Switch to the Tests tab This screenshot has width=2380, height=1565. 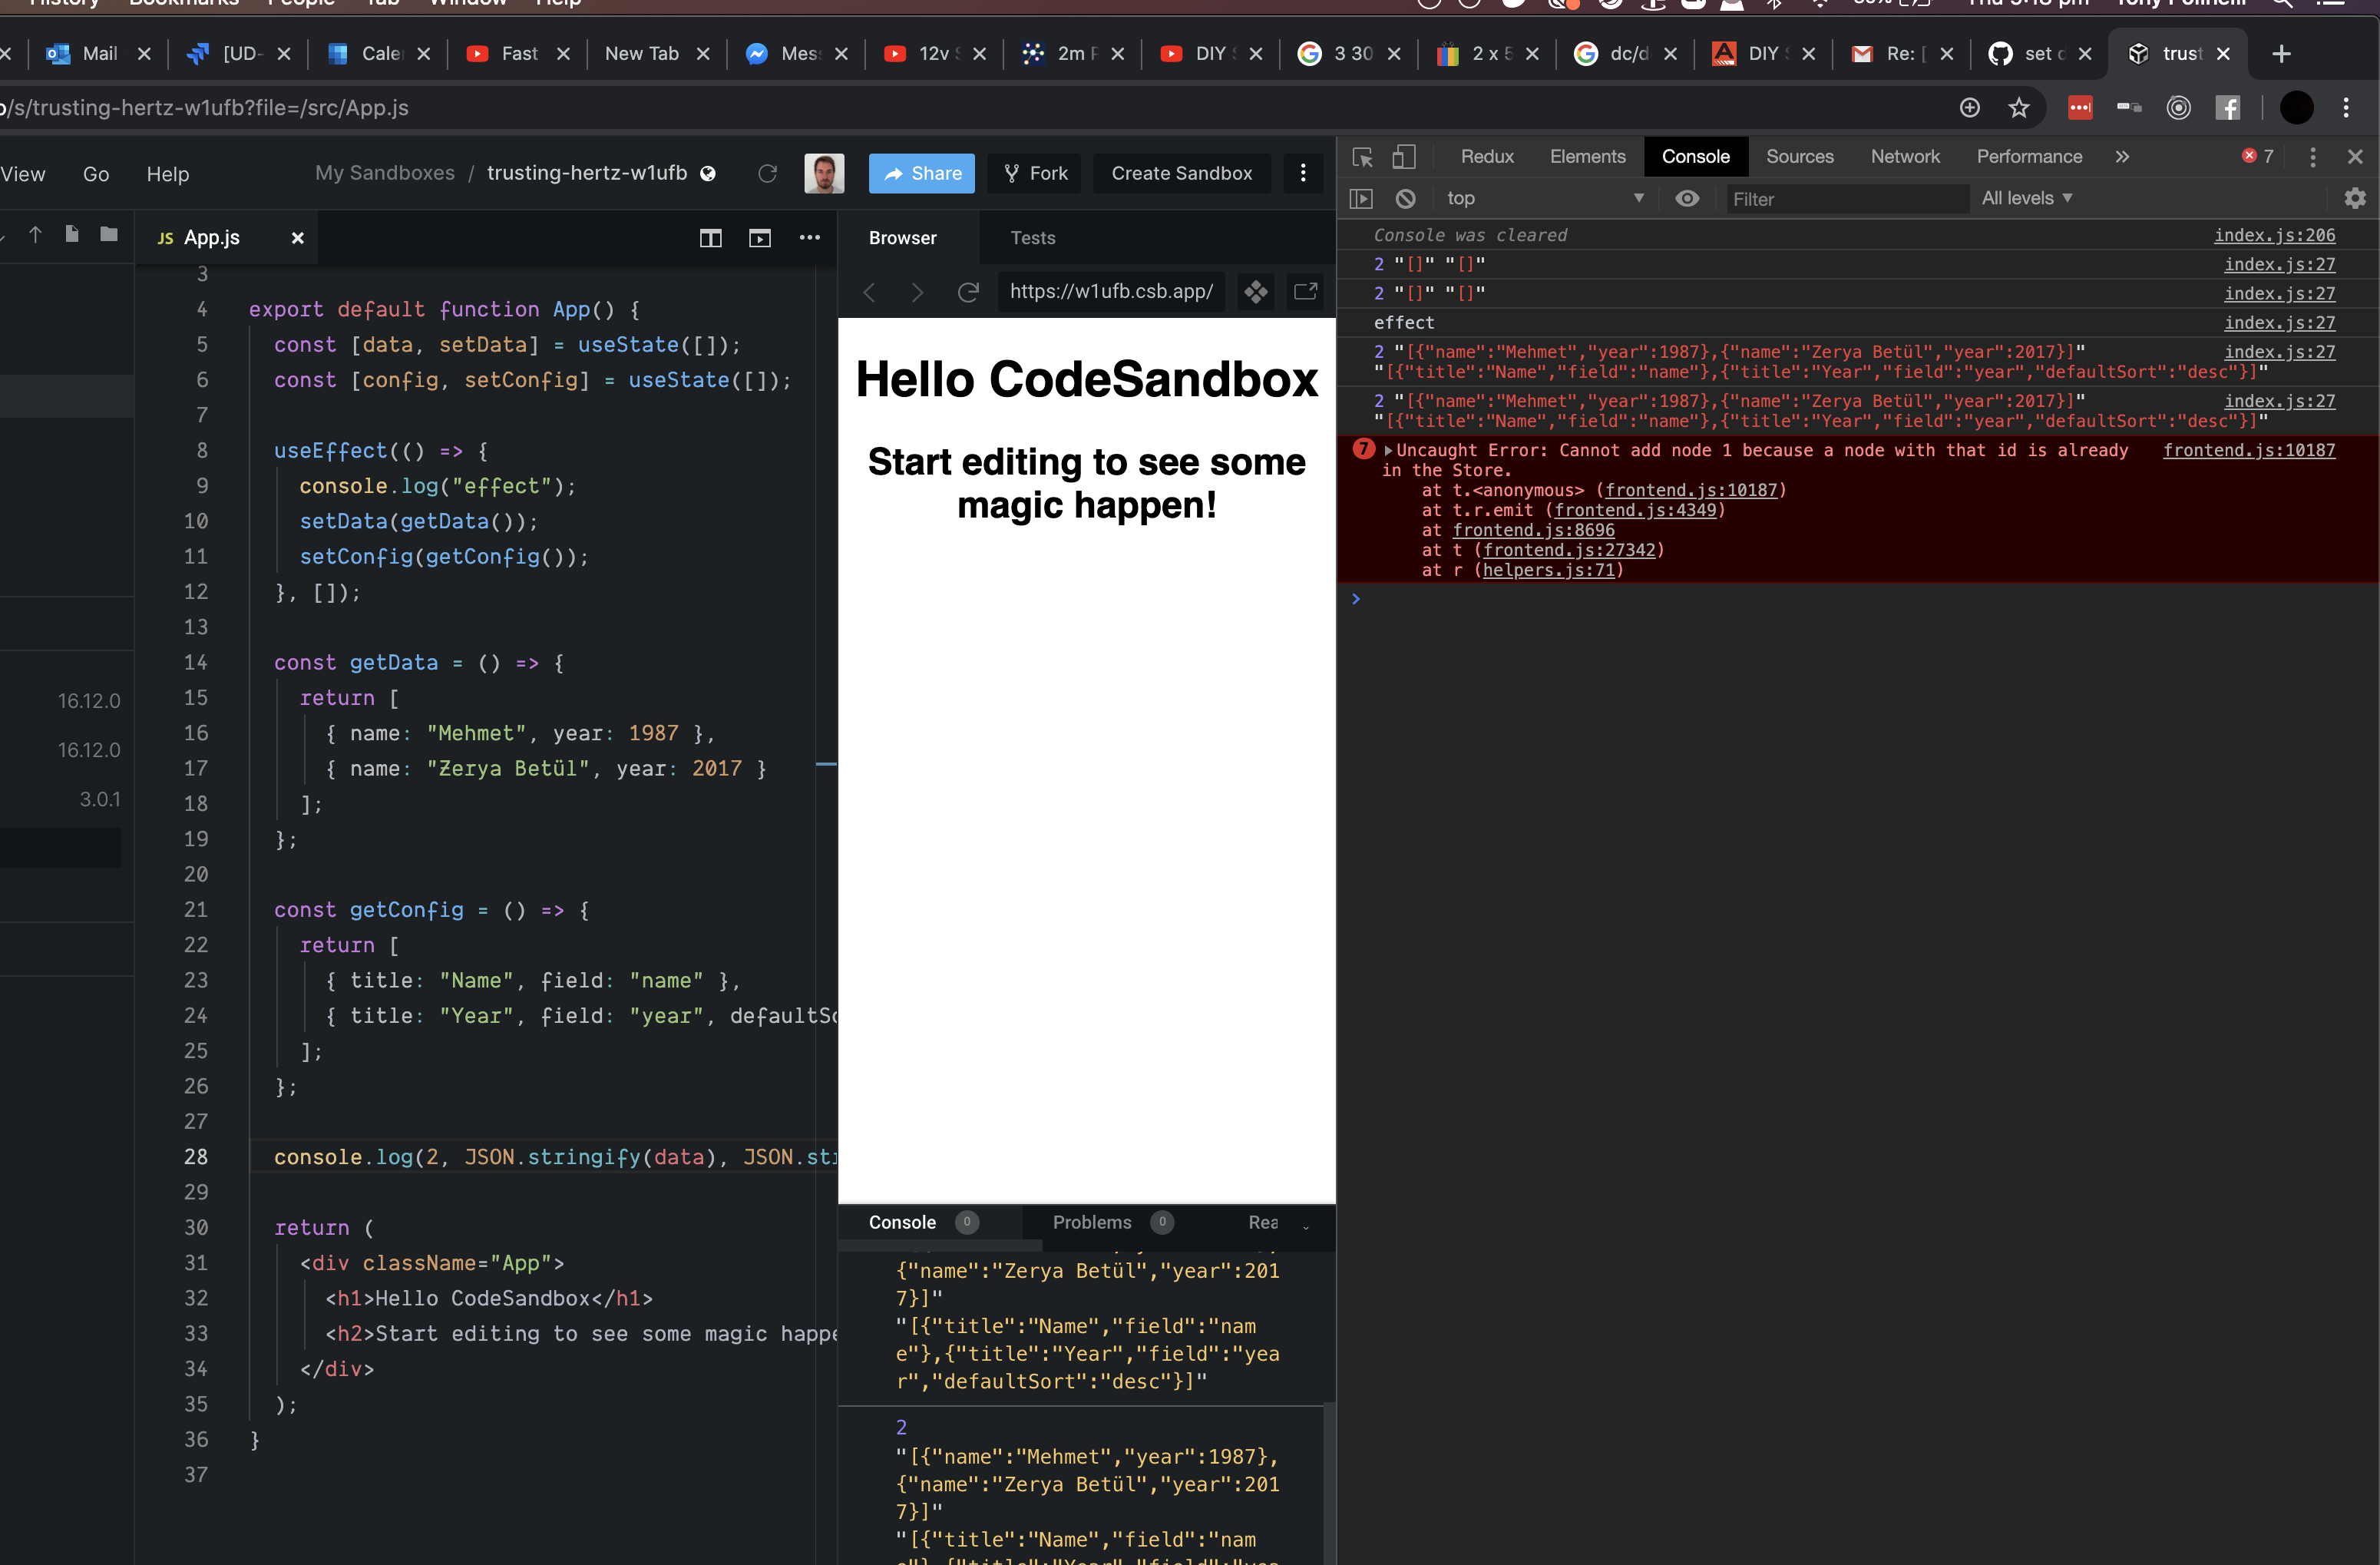point(1032,238)
